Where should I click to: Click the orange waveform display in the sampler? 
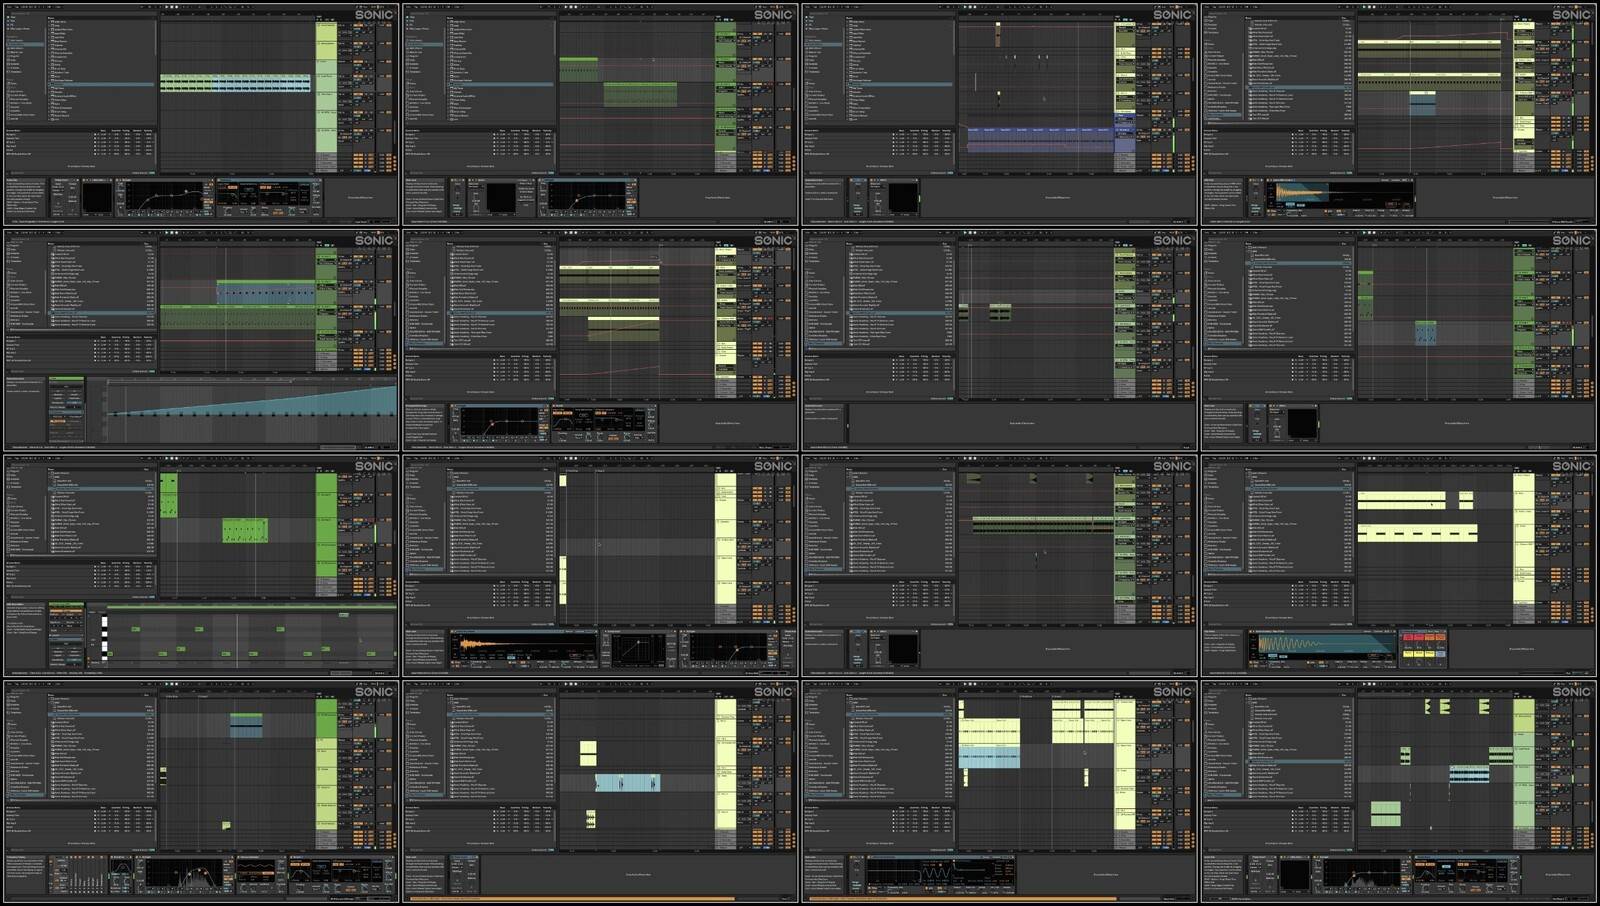point(521,645)
